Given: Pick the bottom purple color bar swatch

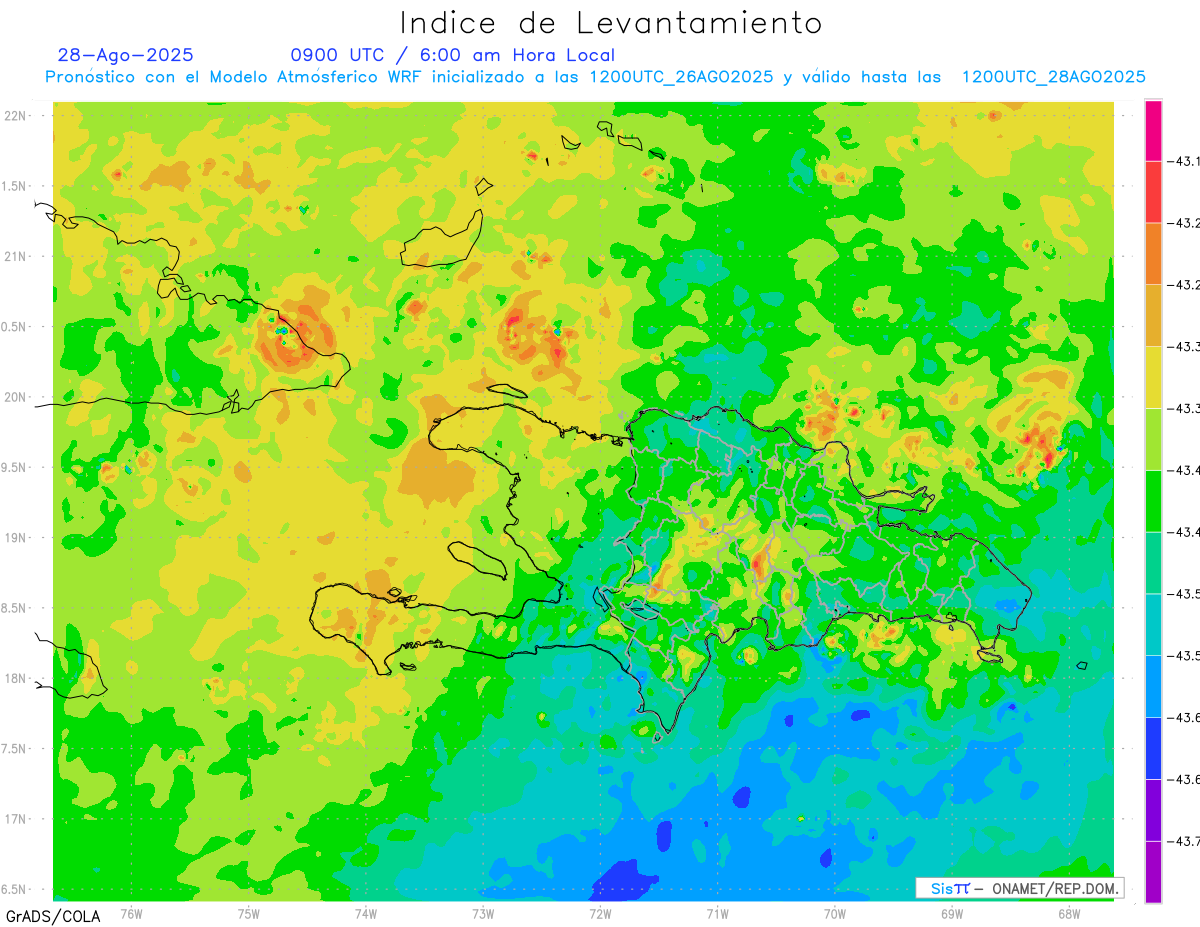Looking at the screenshot, I should click(x=1153, y=872).
